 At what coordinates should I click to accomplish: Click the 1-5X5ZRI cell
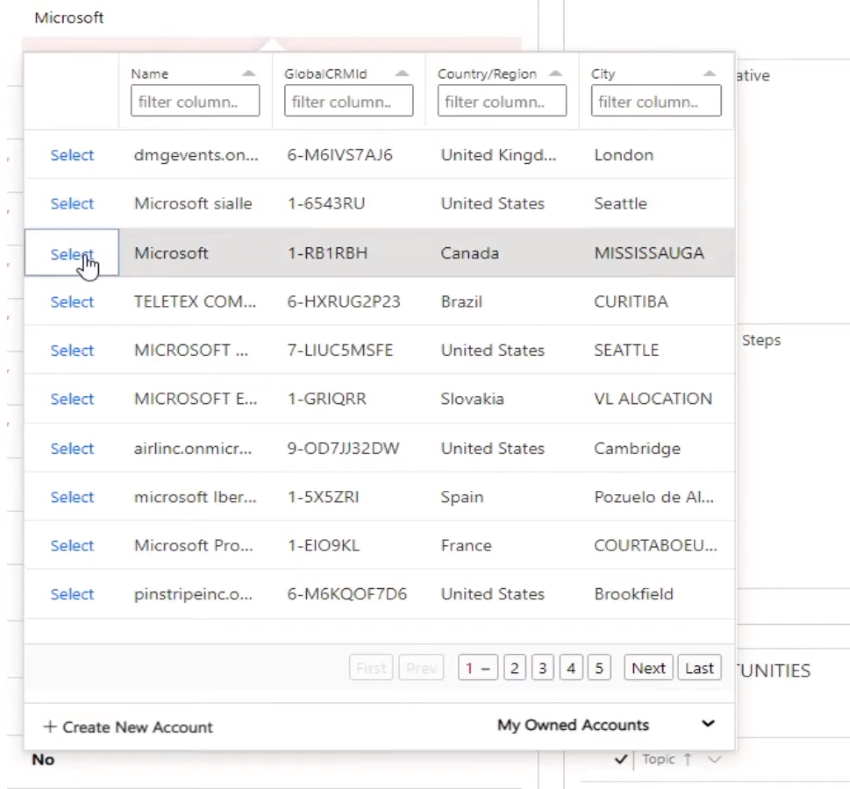click(x=323, y=497)
